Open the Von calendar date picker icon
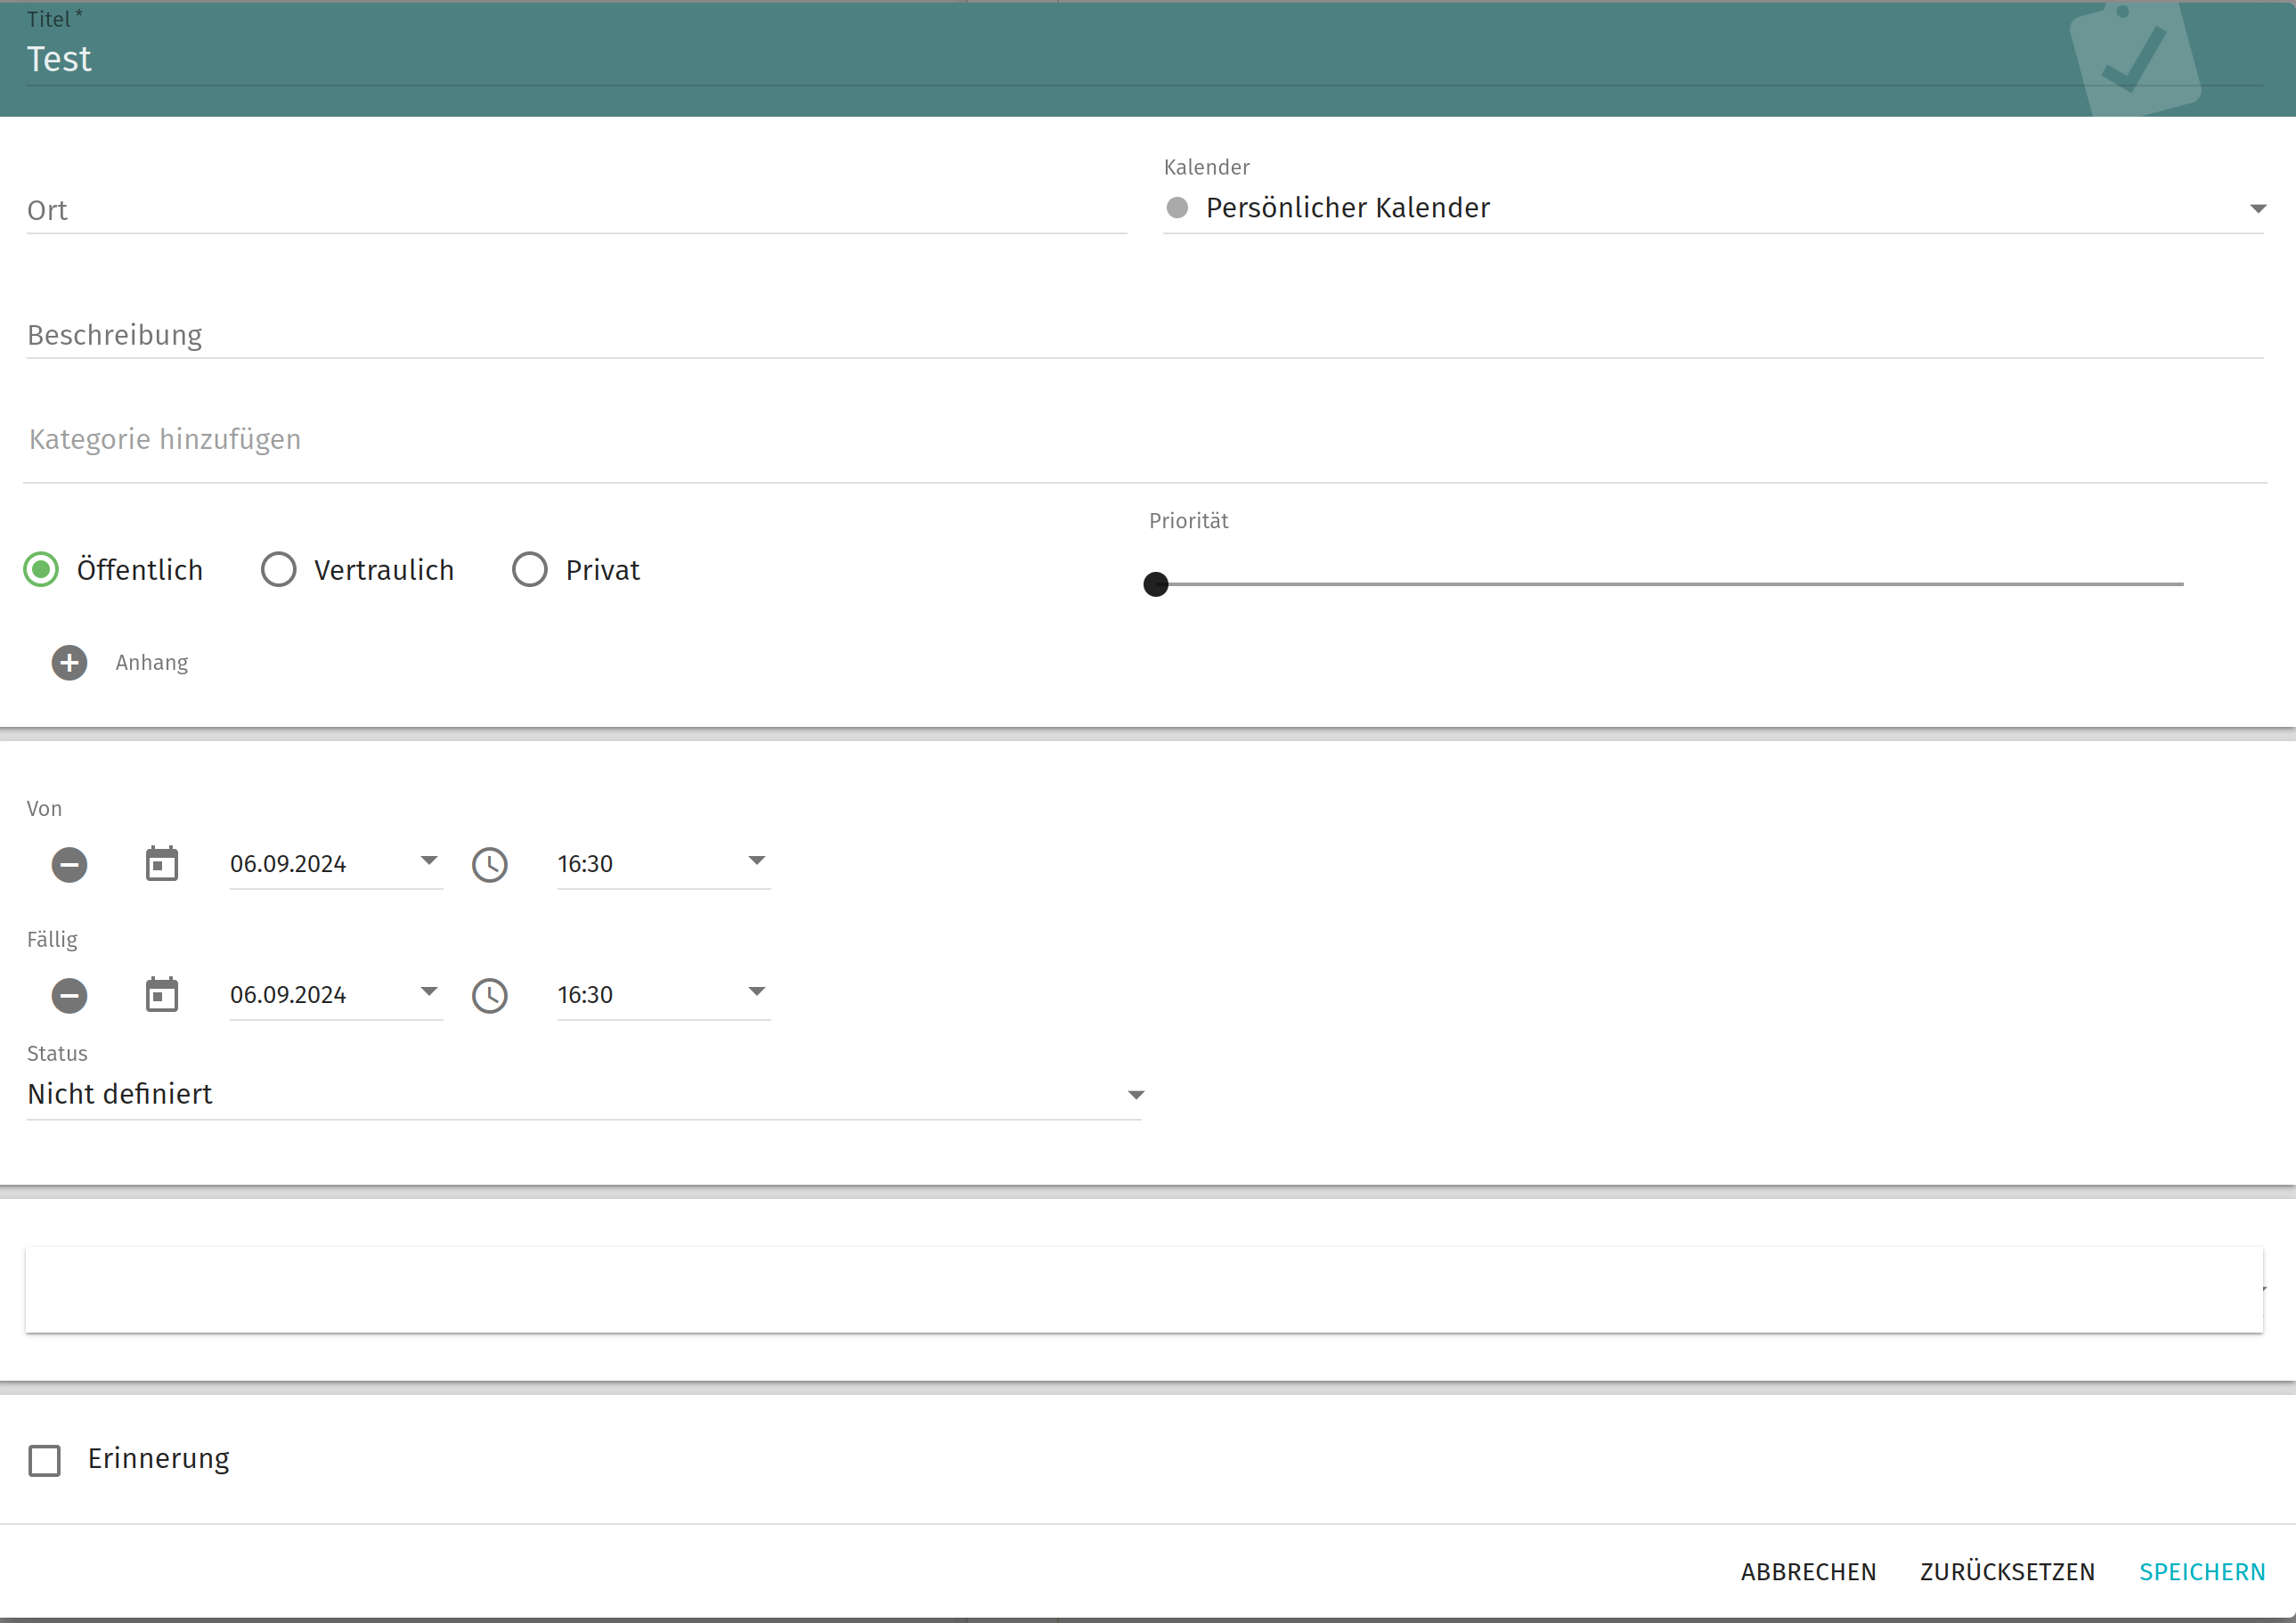The height and width of the screenshot is (1623, 2296). 162,864
